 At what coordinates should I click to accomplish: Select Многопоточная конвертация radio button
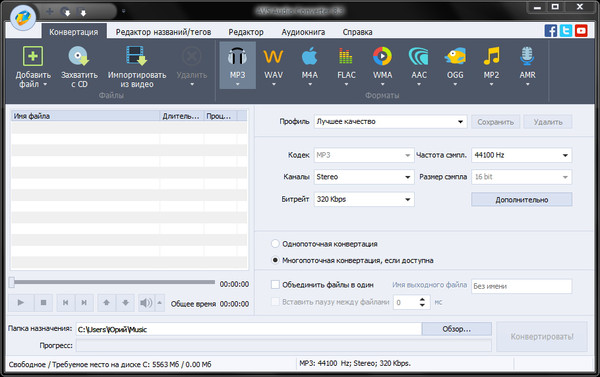tap(275, 260)
